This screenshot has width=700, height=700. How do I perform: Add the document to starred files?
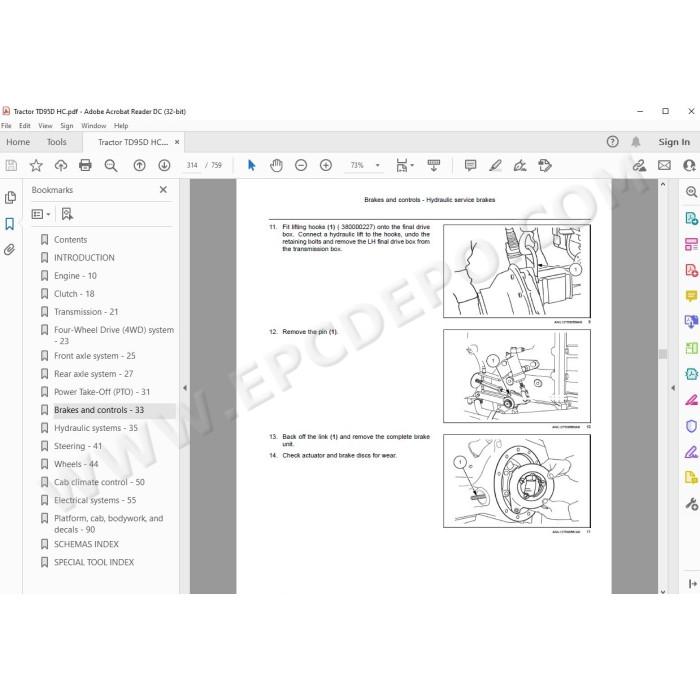36,166
